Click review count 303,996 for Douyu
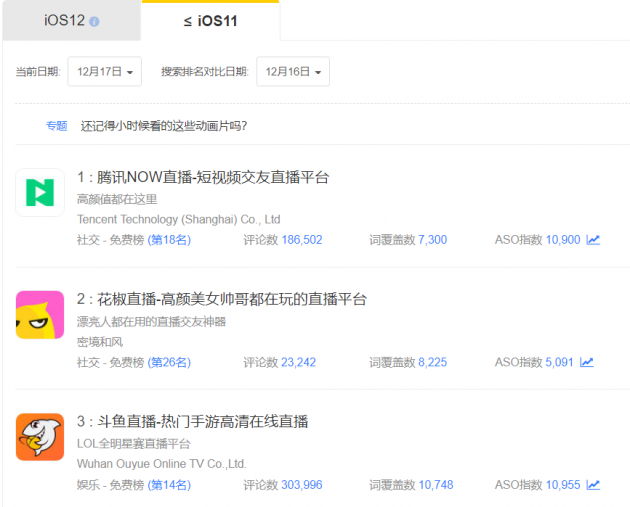630x507 pixels. [301, 485]
